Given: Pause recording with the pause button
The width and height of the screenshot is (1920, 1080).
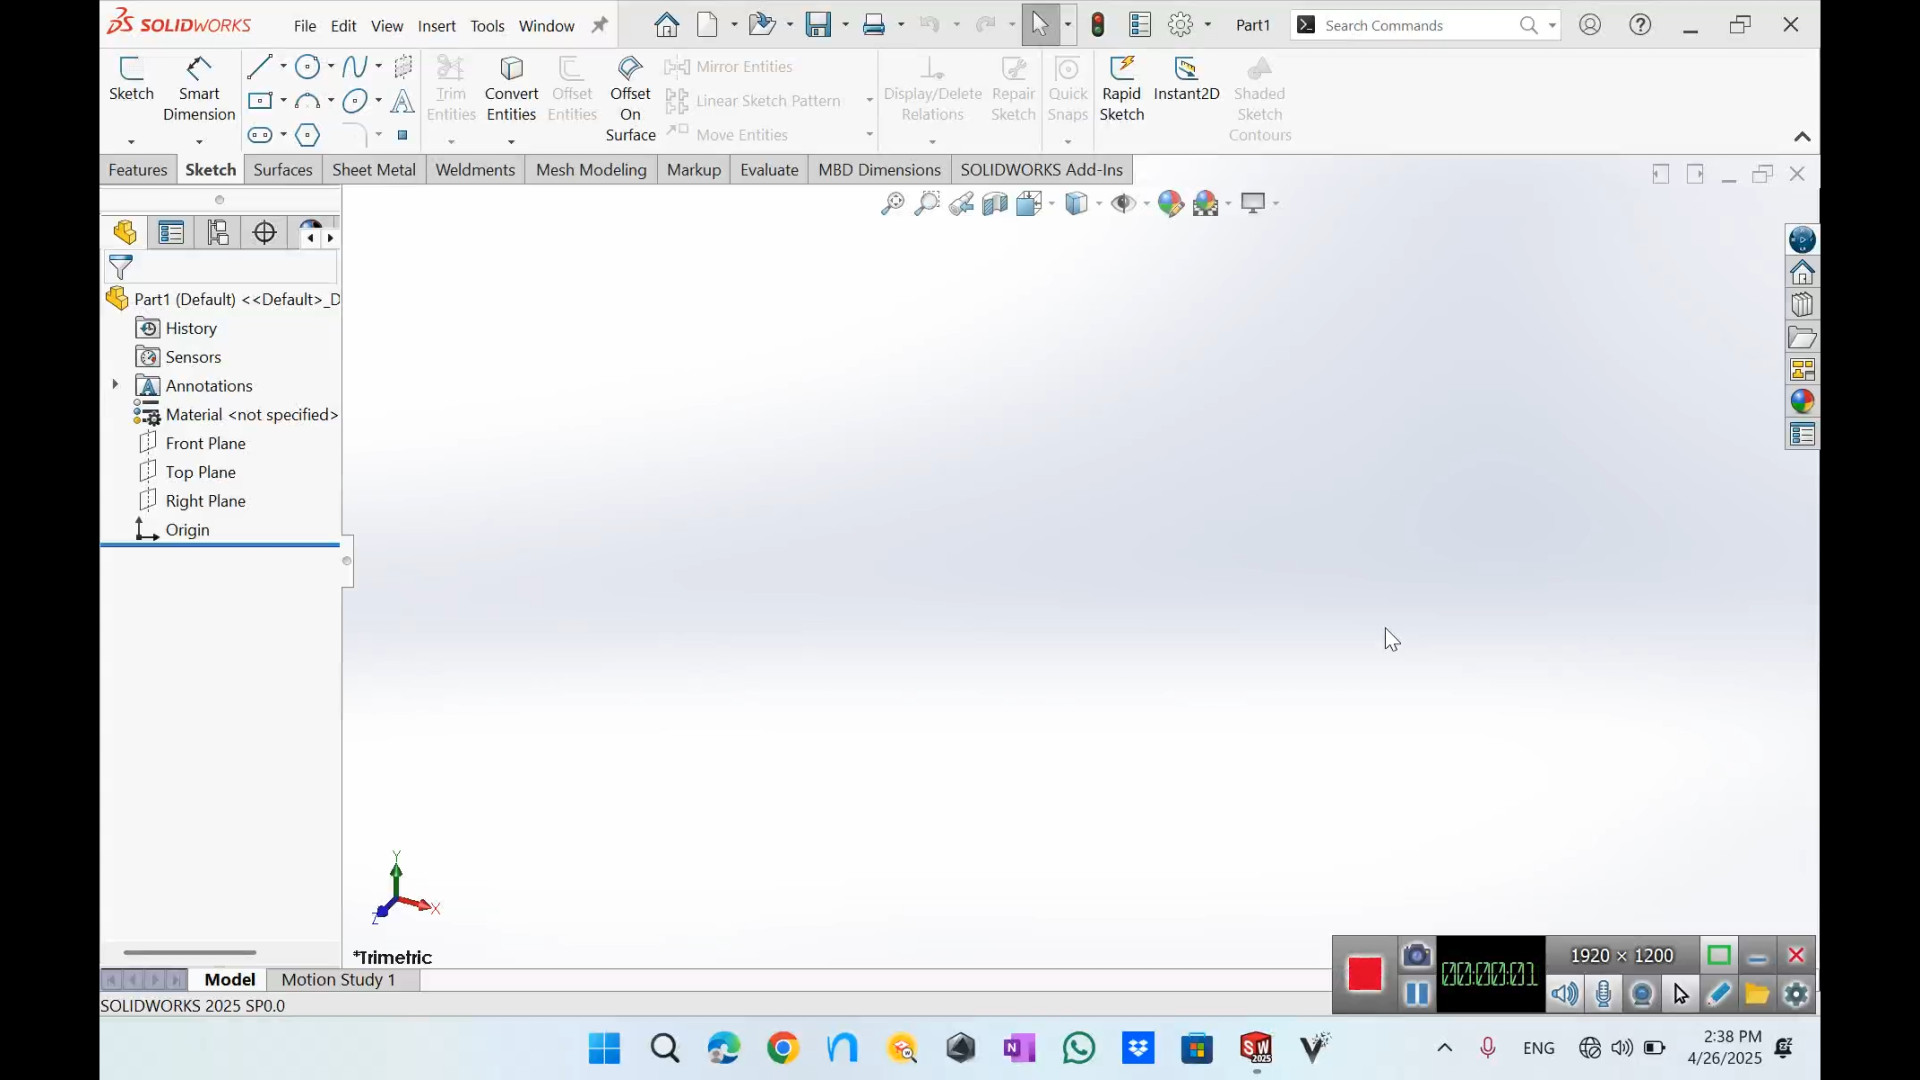Looking at the screenshot, I should click(x=1416, y=994).
